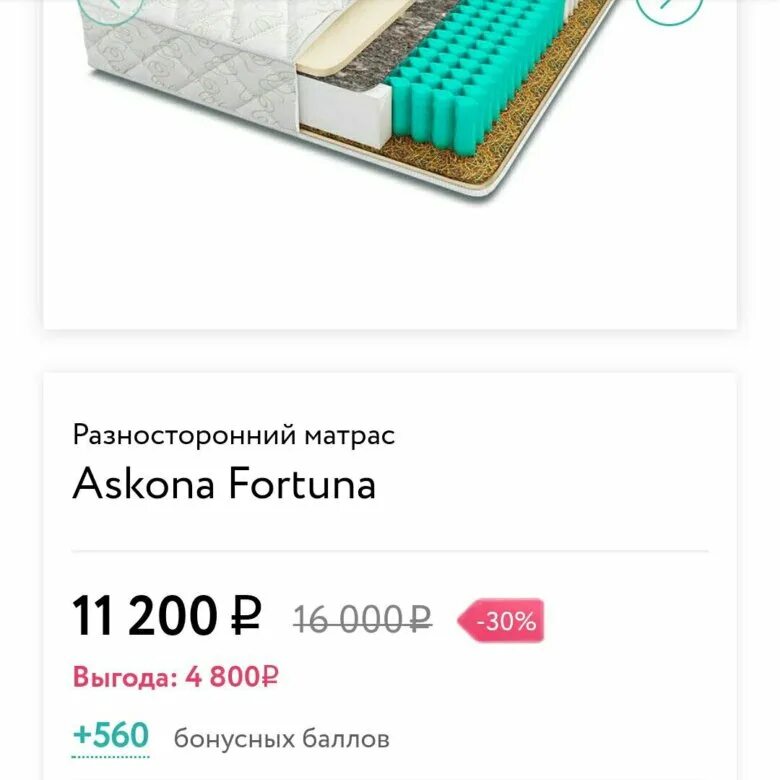Click the ruble sign after 11 200
The height and width of the screenshot is (780, 780).
[245, 616]
